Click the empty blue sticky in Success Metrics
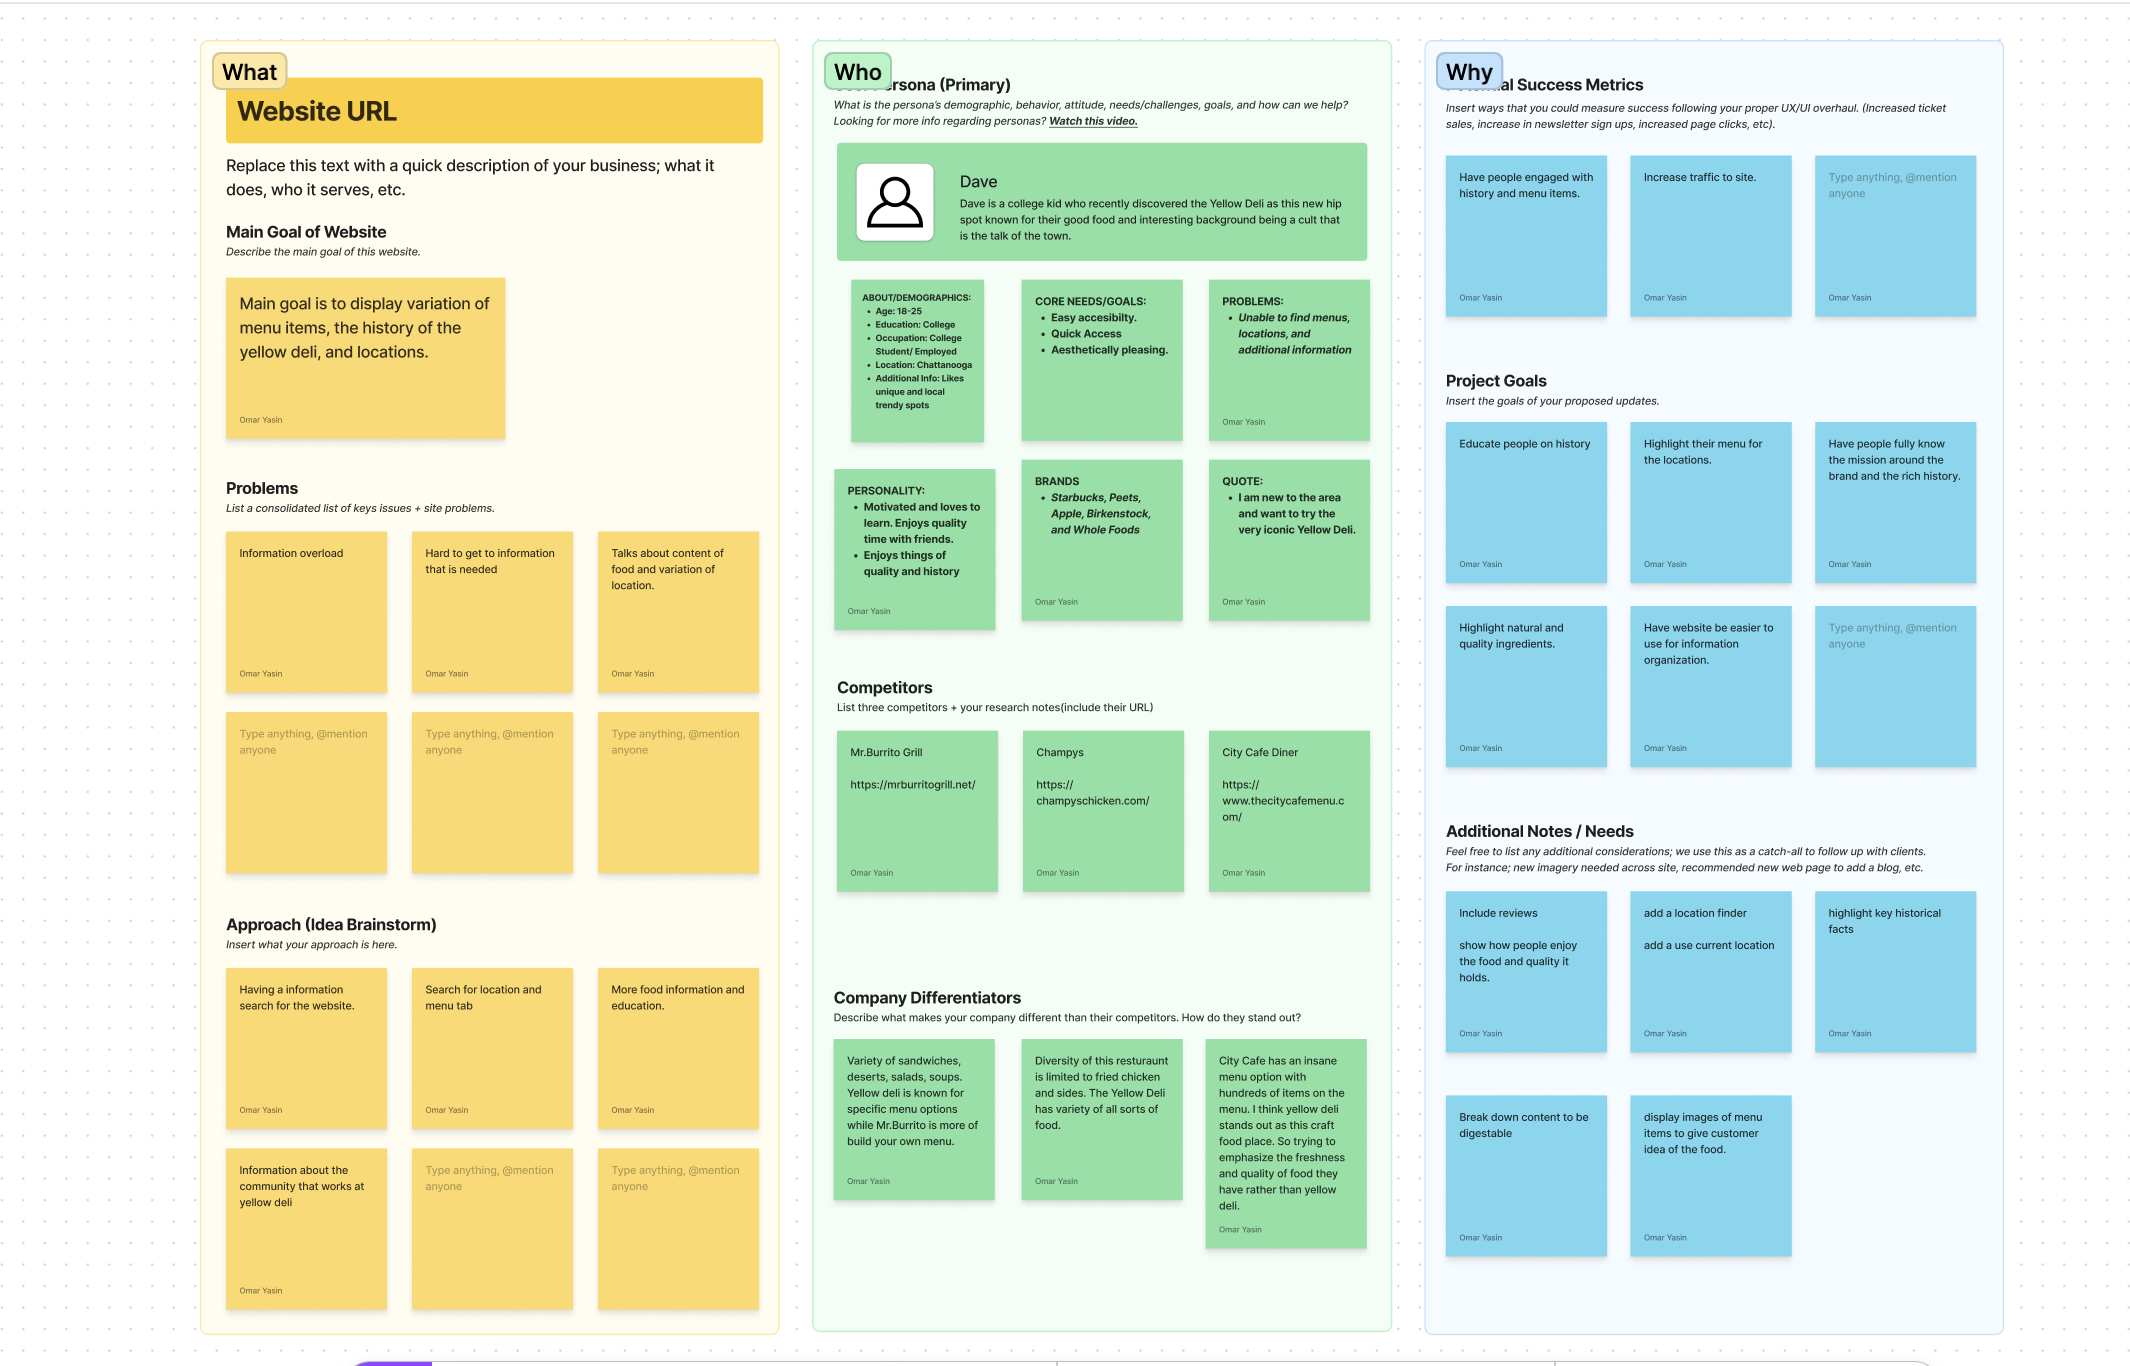This screenshot has width=2130, height=1366. [1894, 236]
